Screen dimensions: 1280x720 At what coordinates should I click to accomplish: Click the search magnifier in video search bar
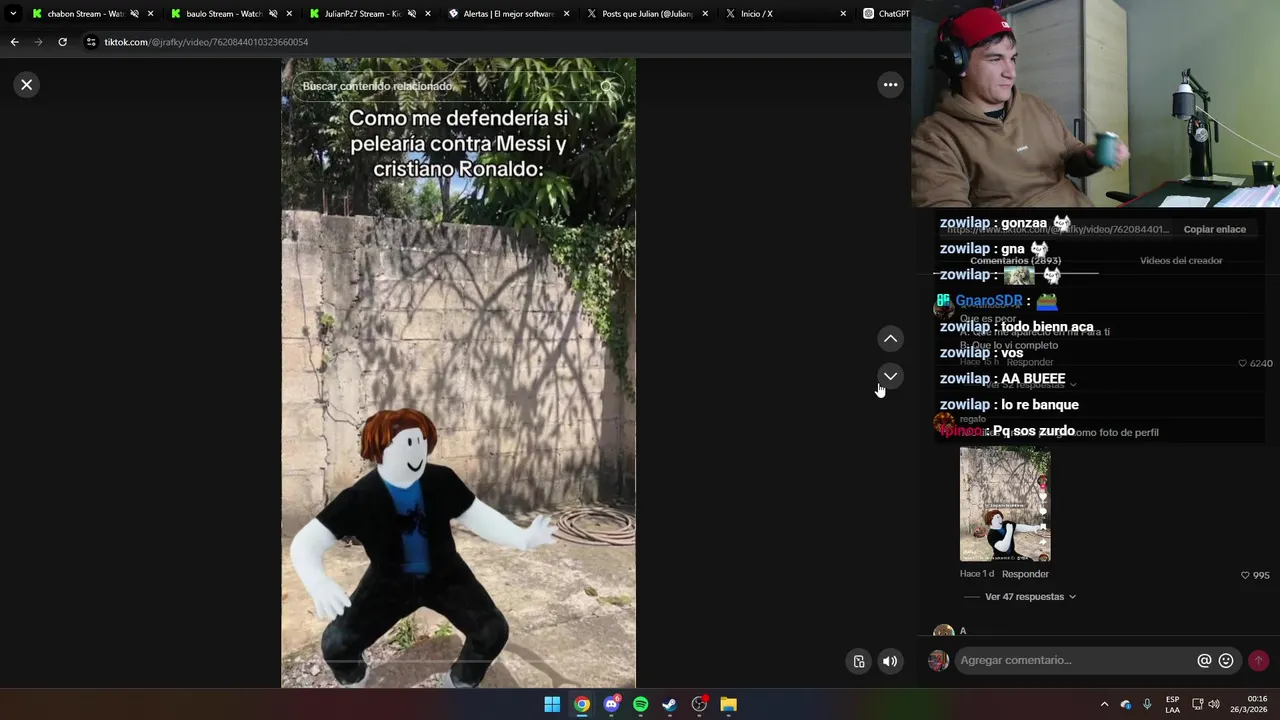607,87
